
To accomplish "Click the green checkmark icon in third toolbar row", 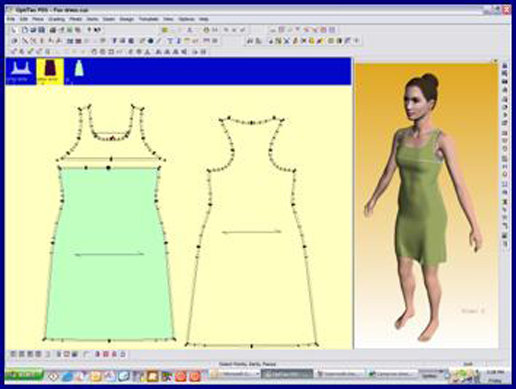I will click(31, 52).
